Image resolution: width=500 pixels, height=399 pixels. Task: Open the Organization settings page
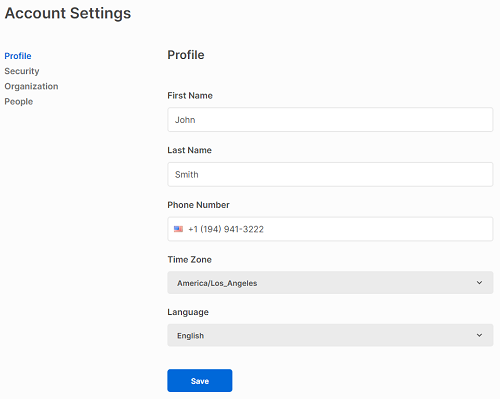pos(31,86)
